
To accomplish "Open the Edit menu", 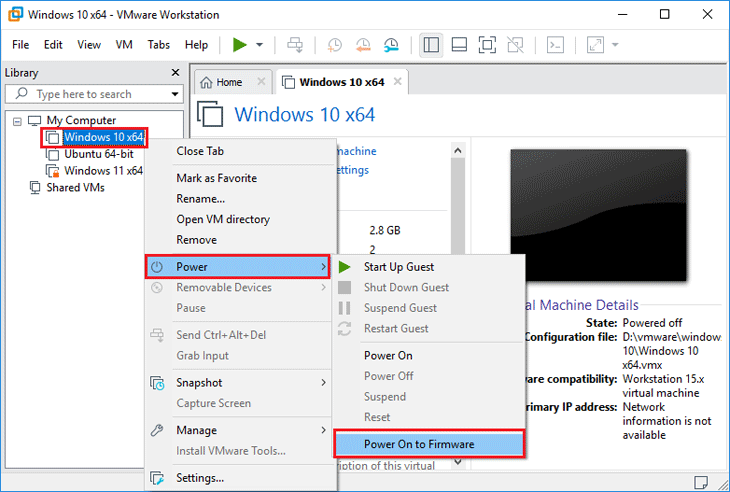I will click(x=53, y=45).
